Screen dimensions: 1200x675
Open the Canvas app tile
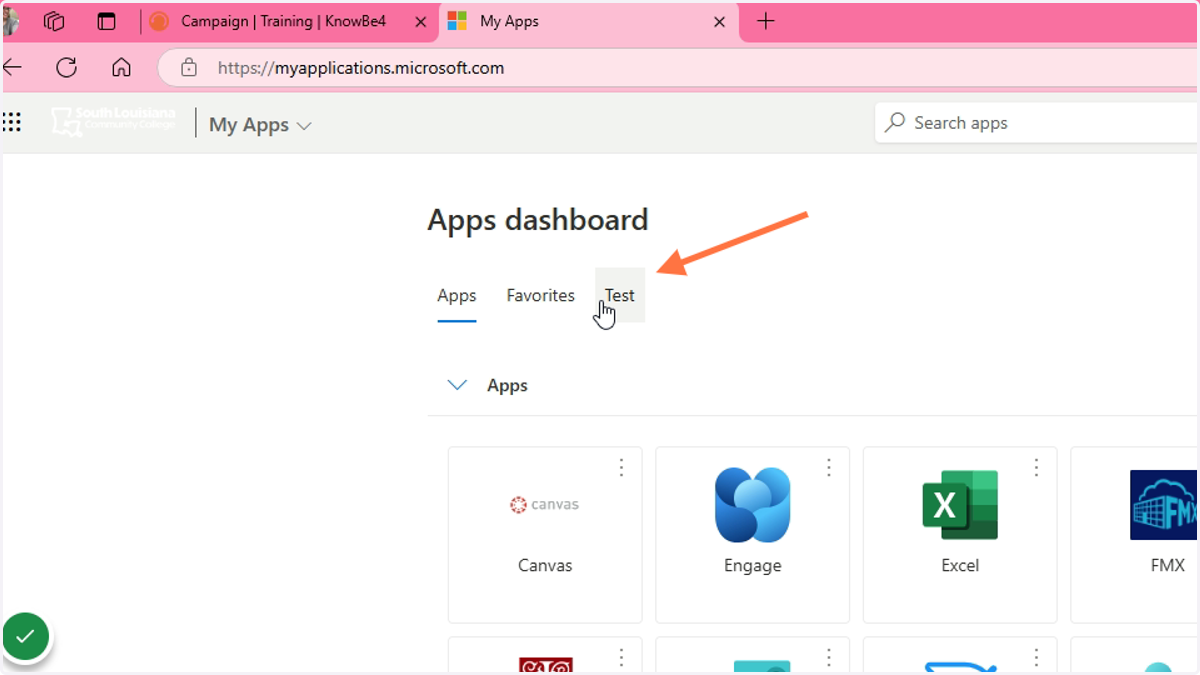coord(545,535)
